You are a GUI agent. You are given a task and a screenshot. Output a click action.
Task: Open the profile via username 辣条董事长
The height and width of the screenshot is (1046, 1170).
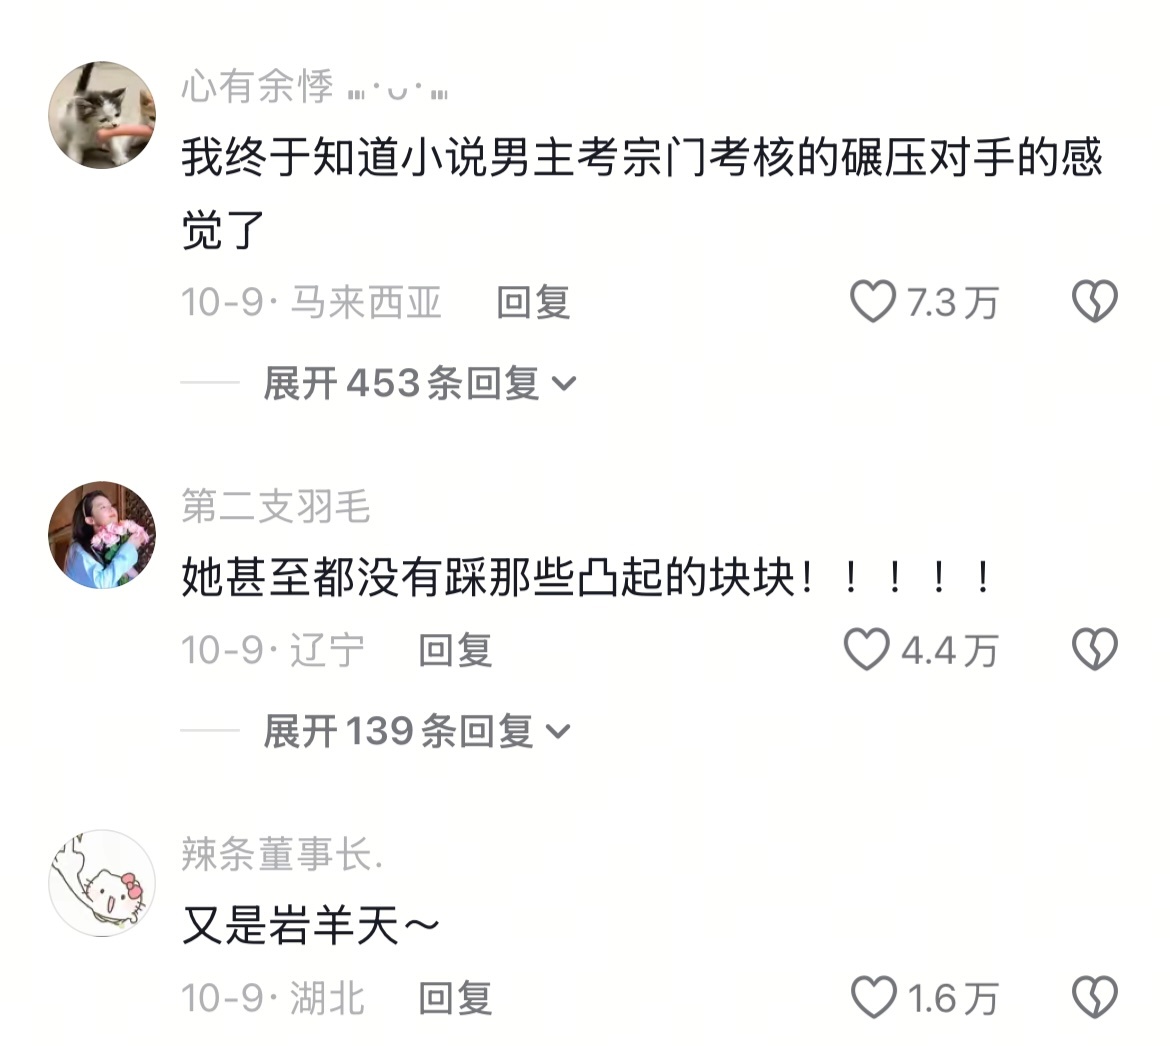coord(281,854)
